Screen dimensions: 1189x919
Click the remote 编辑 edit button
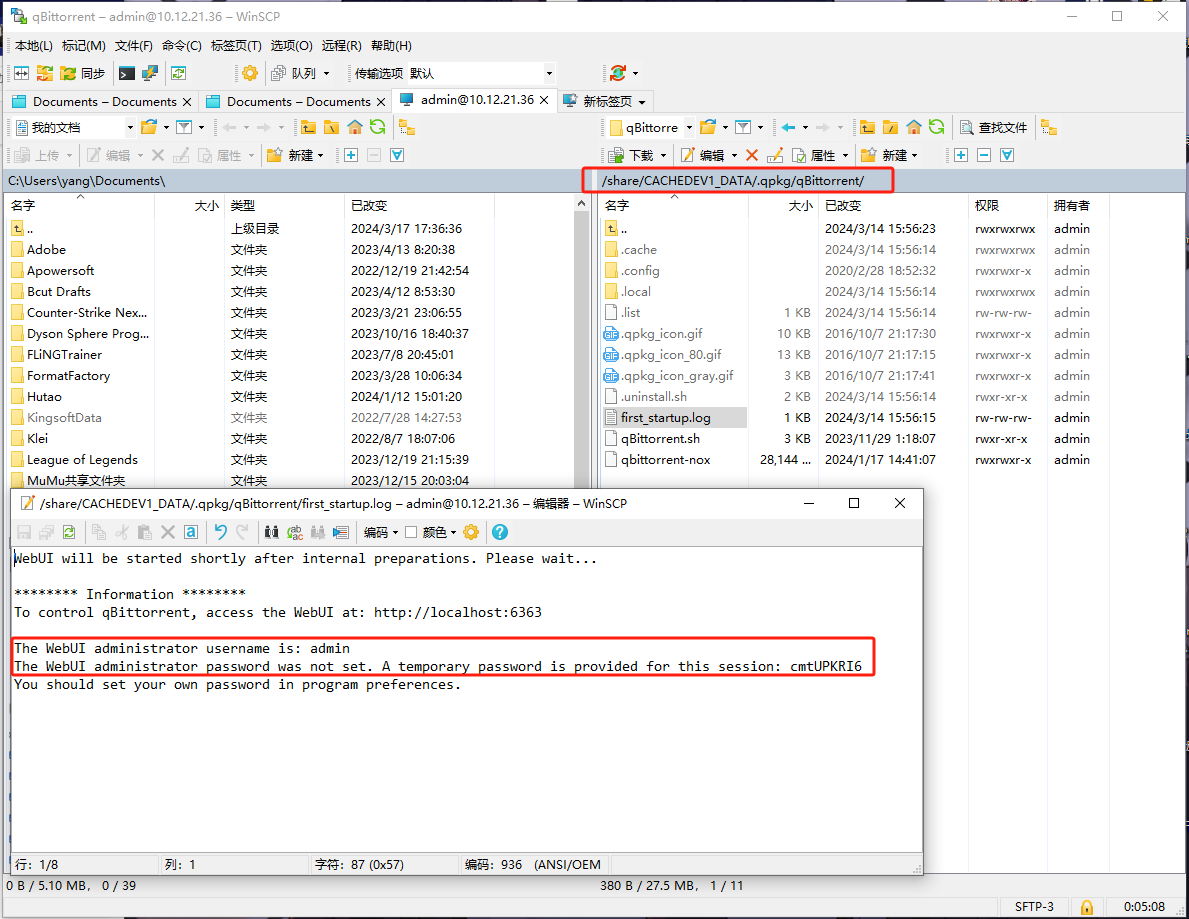click(x=703, y=155)
